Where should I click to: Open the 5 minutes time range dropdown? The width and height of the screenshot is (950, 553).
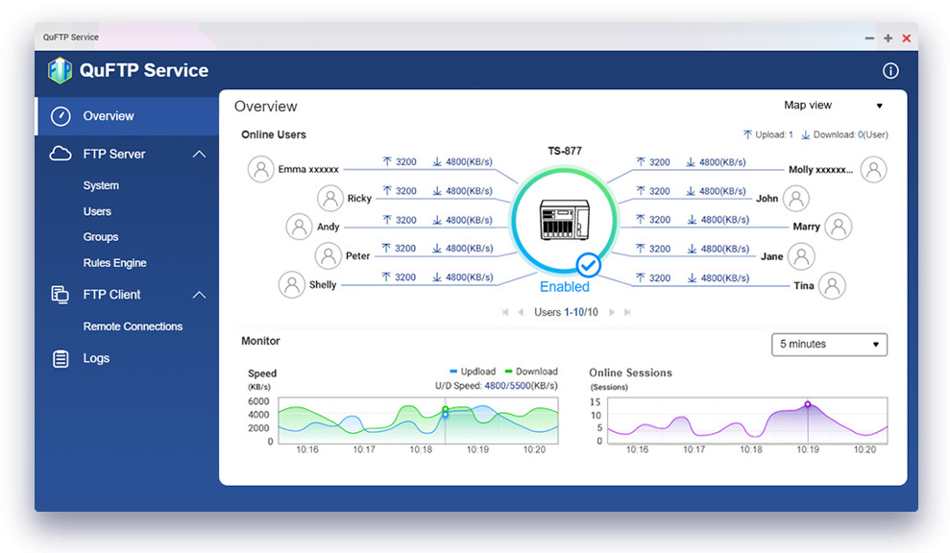pos(829,344)
